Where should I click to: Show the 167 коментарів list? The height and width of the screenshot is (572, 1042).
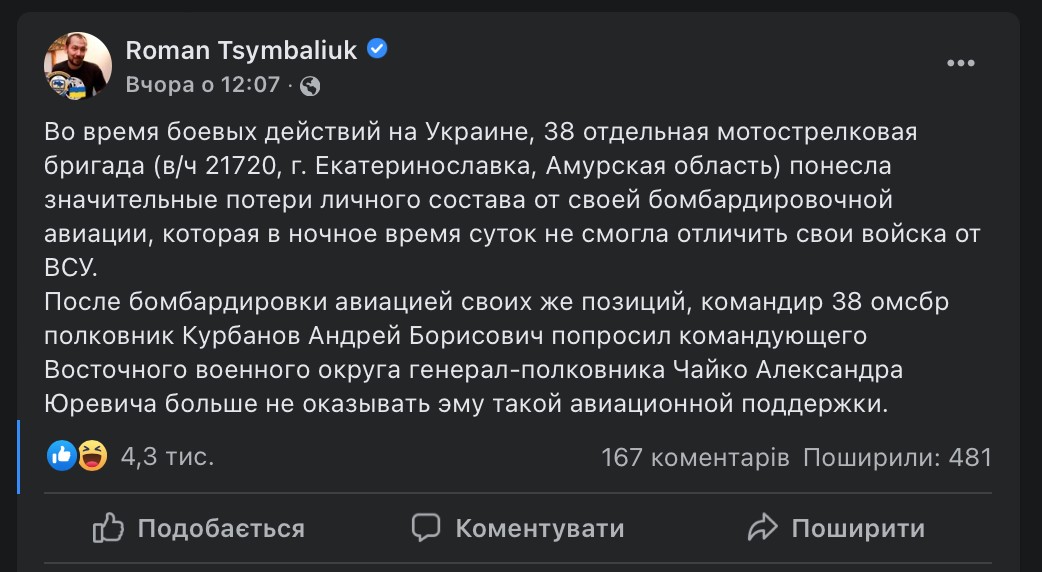695,457
